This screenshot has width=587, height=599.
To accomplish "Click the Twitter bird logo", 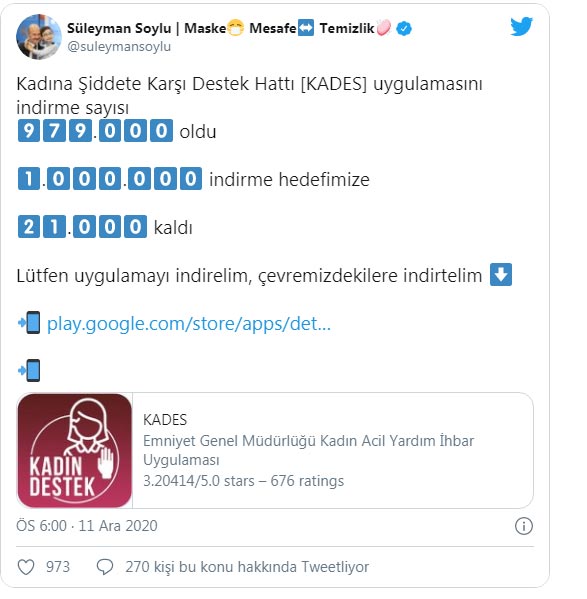I will 521,26.
